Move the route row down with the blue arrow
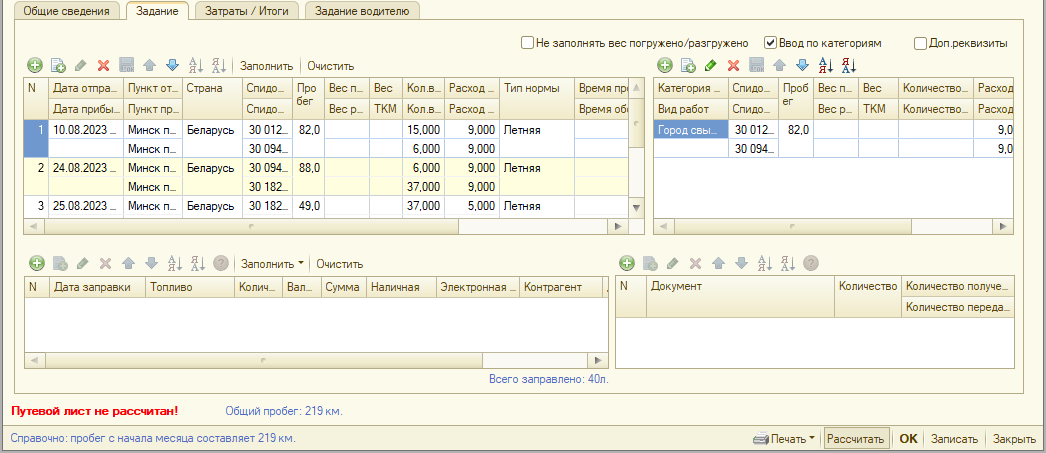The width and height of the screenshot is (1046, 453). coord(171,65)
